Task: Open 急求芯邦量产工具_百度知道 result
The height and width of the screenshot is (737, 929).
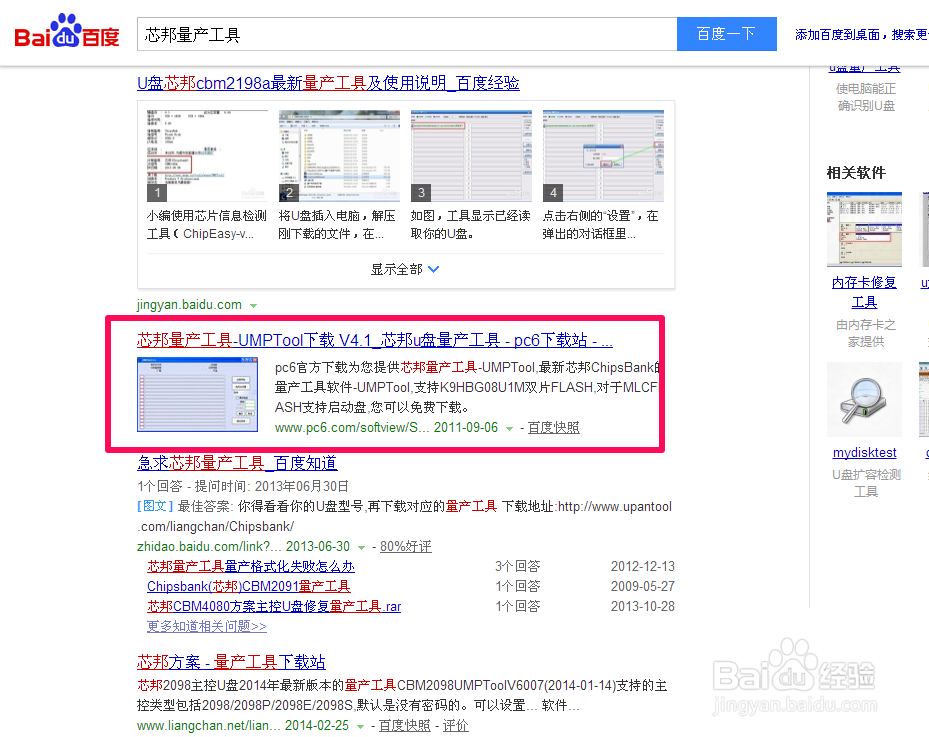Action: point(237,463)
